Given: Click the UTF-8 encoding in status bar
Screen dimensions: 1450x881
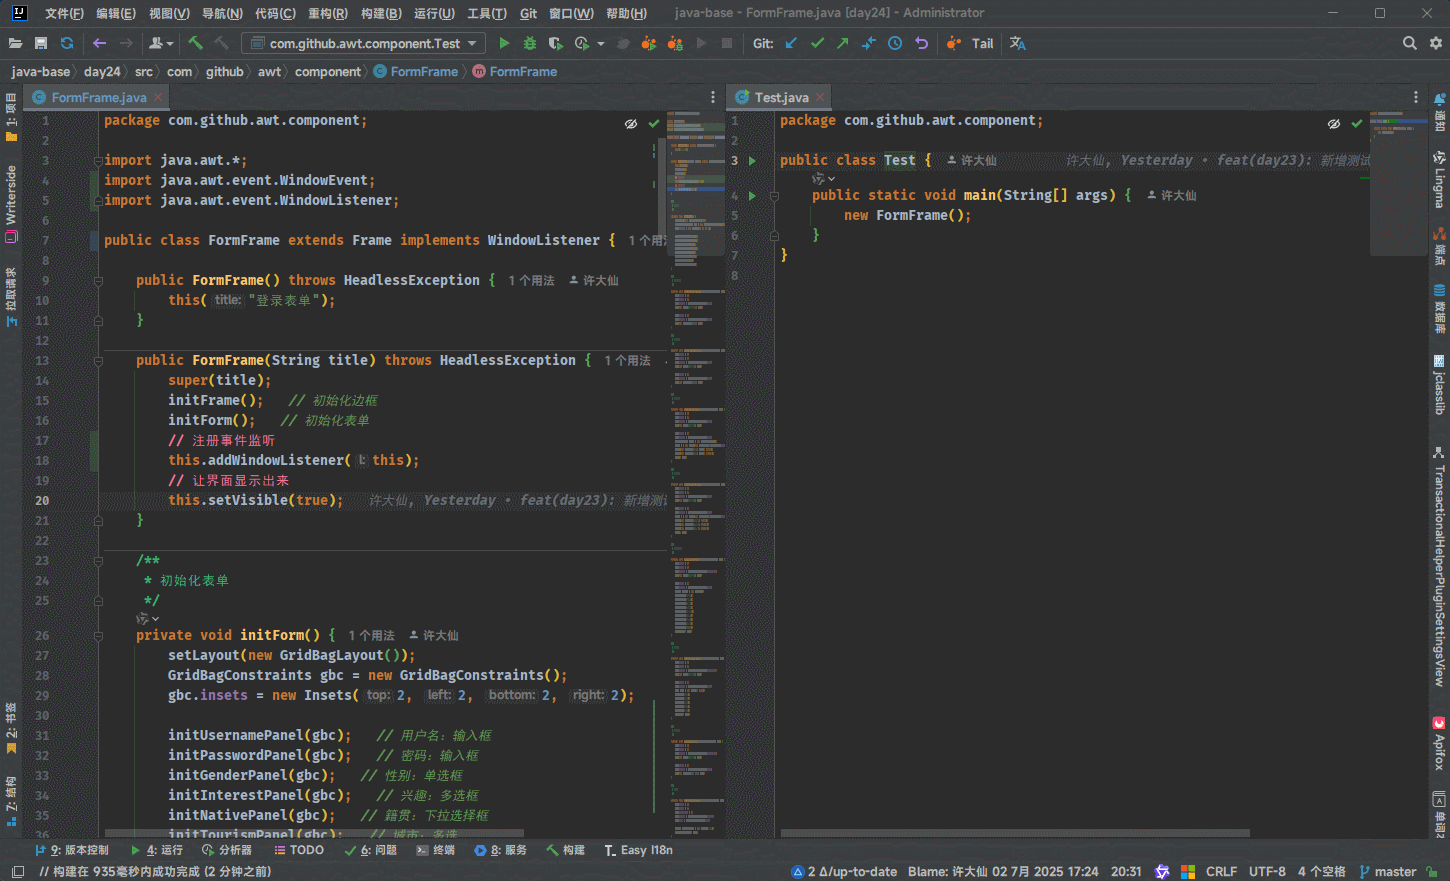Looking at the screenshot, I should [x=1267, y=871].
